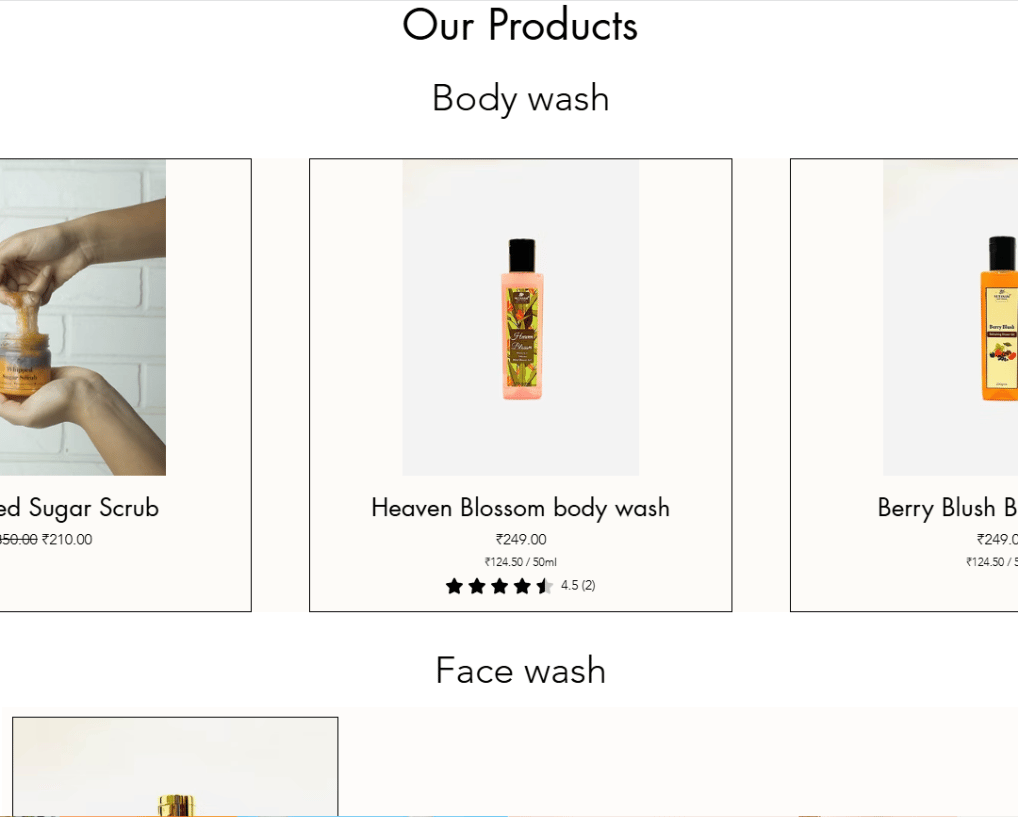The height and width of the screenshot is (817, 1018).
Task: Click the Sugar Scrub product title
Action: click(80, 508)
